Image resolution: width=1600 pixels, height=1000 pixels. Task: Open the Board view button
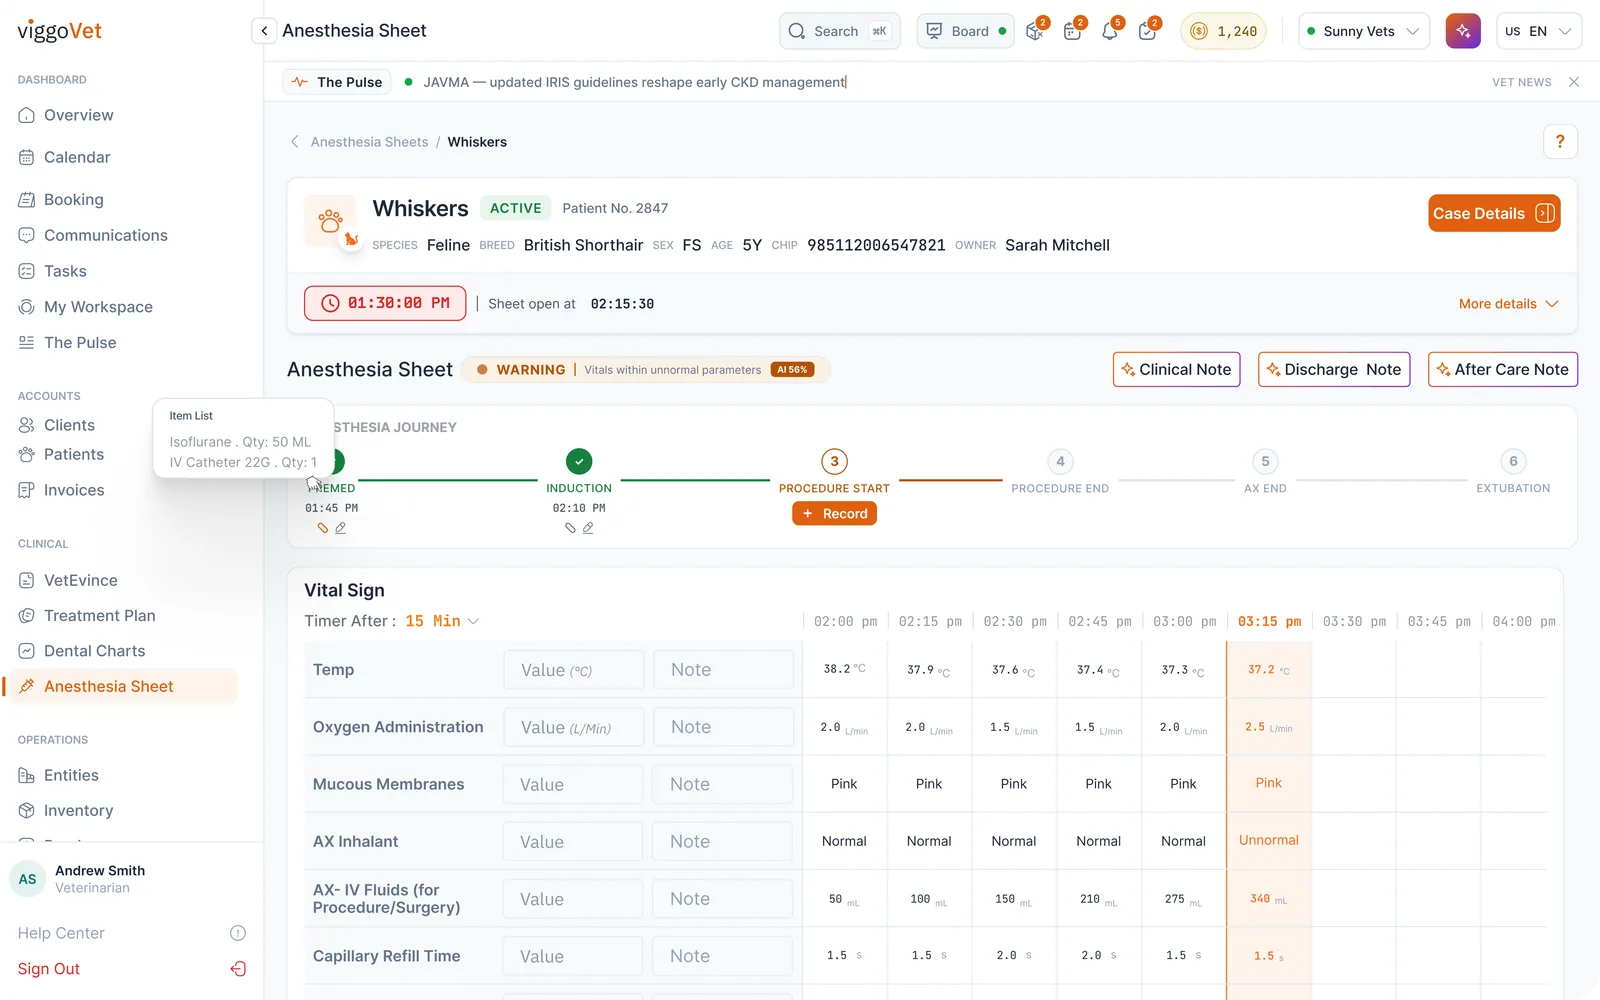[x=966, y=31]
